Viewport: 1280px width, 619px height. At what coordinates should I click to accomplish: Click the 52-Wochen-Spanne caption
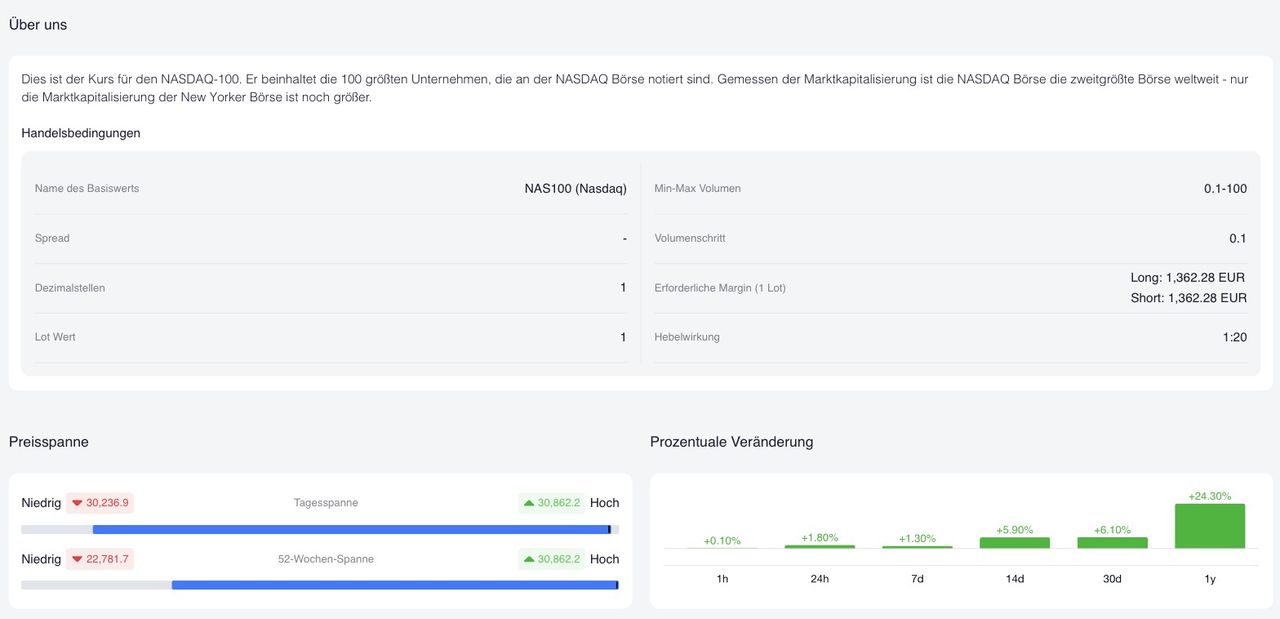326,559
